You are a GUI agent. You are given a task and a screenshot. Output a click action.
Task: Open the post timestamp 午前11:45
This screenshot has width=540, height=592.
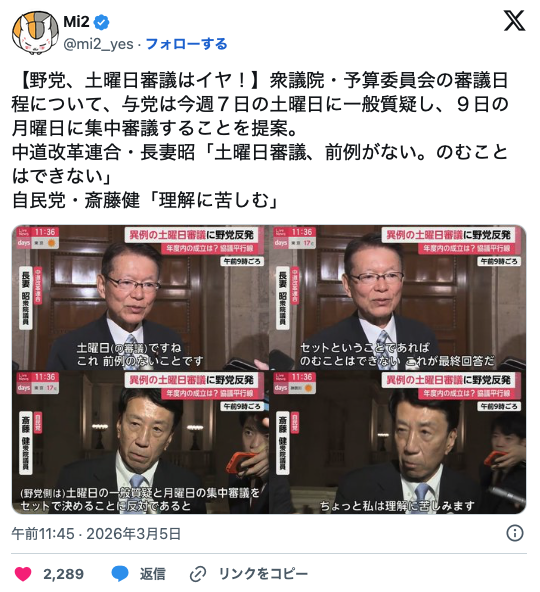pyautogui.click(x=43, y=534)
